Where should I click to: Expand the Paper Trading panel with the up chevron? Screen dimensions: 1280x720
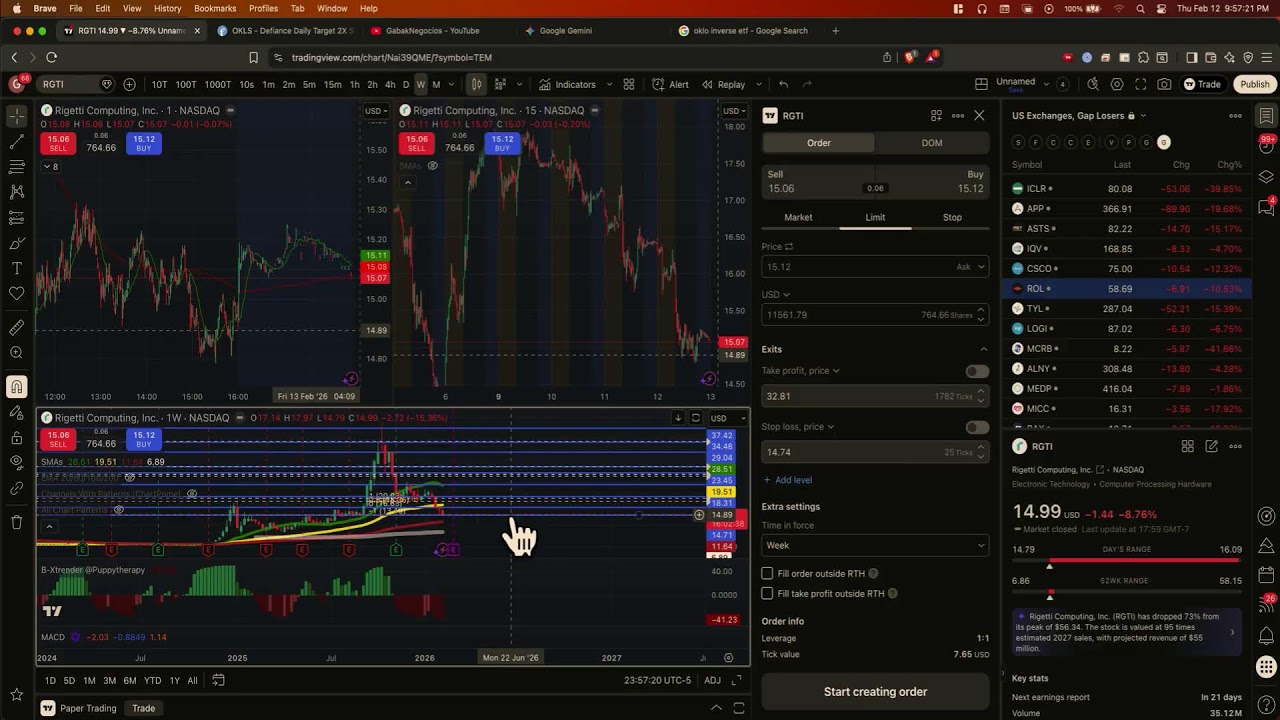coord(716,708)
